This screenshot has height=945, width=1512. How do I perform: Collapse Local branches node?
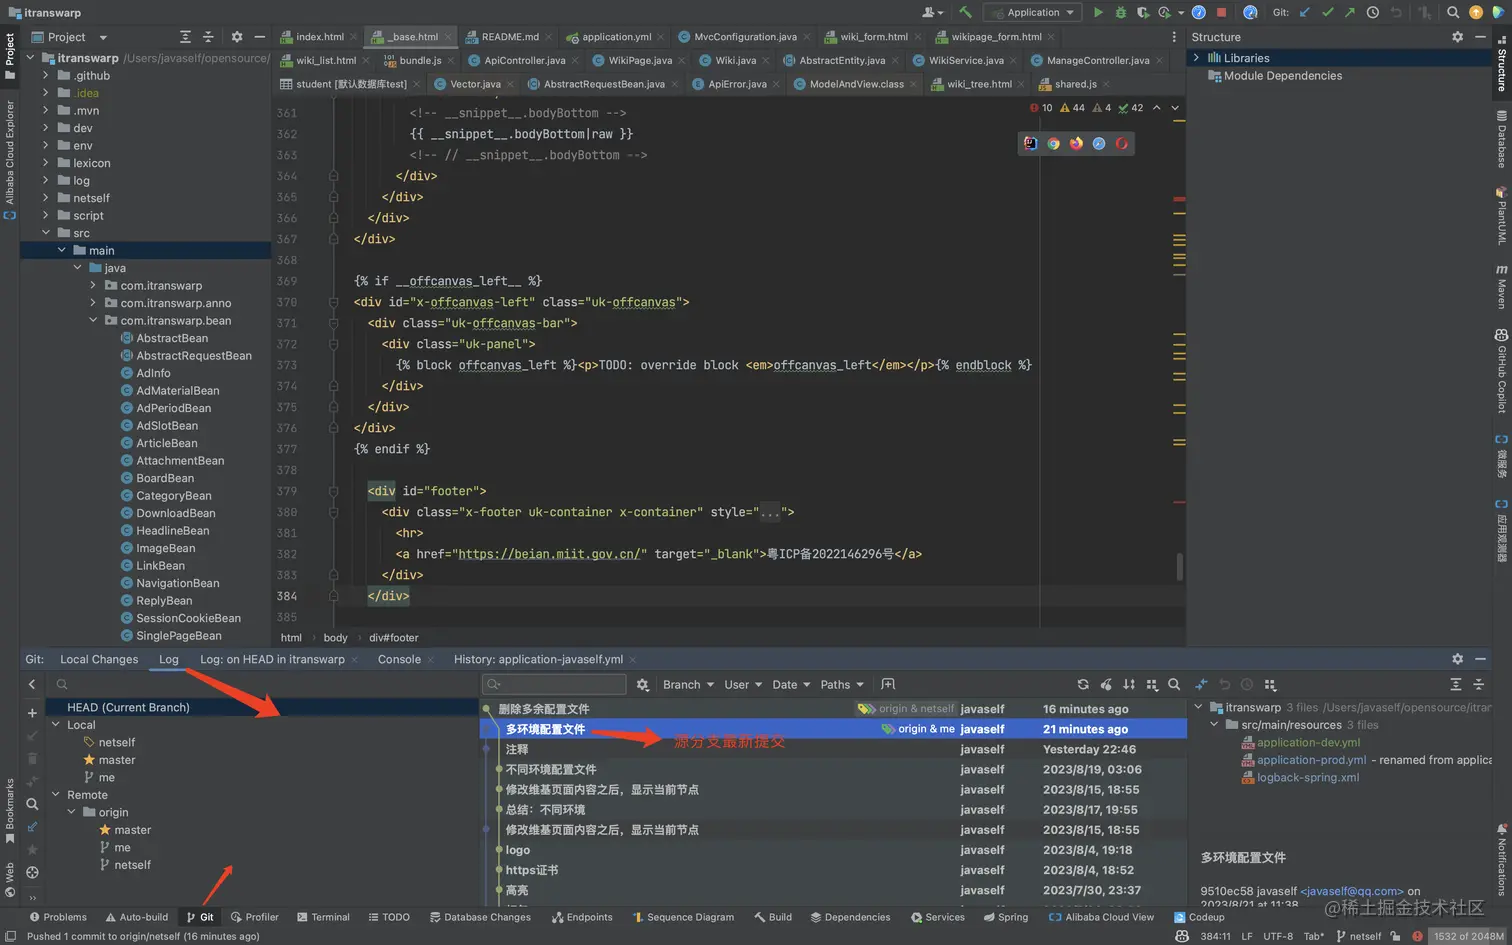point(56,725)
